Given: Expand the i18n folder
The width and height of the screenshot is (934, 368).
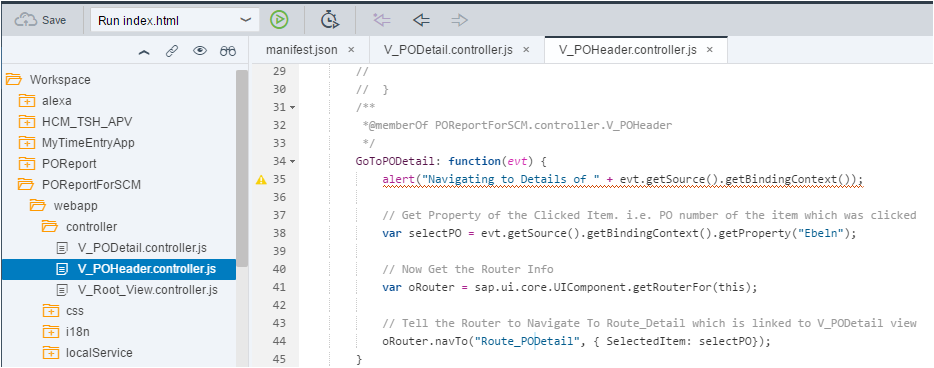Looking at the screenshot, I should (x=51, y=332).
